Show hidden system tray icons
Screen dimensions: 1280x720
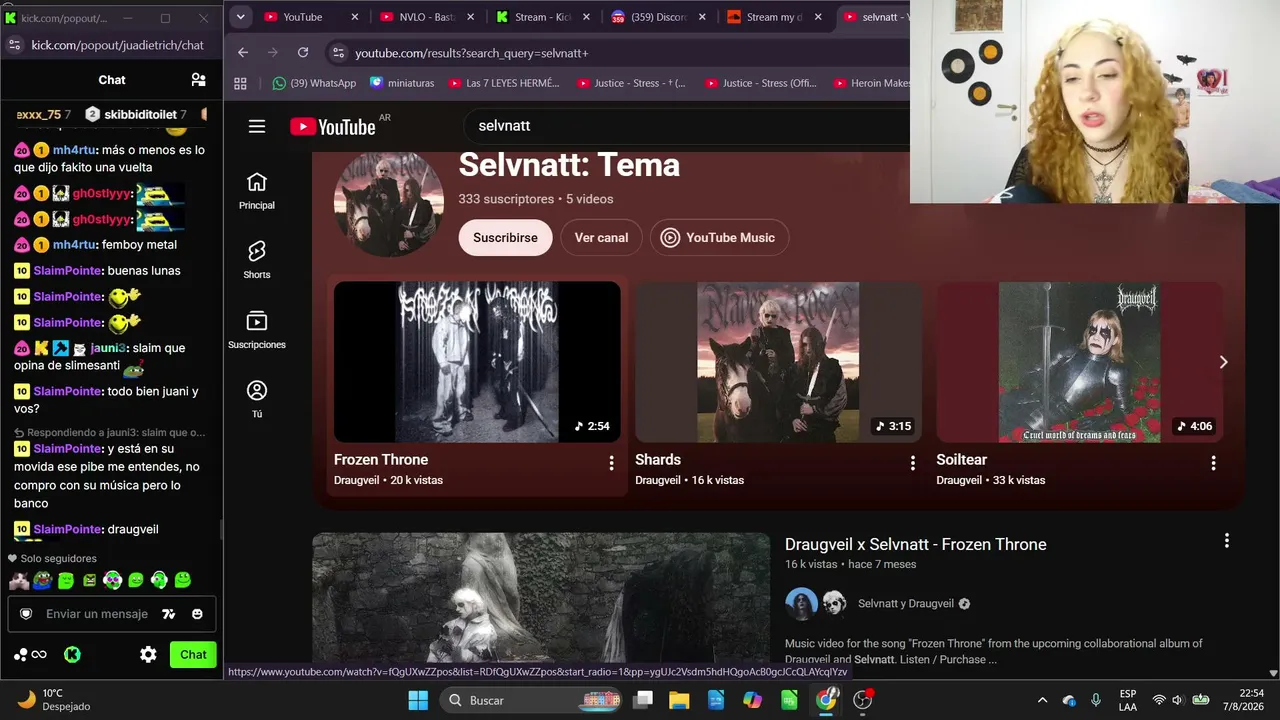tap(1042, 700)
